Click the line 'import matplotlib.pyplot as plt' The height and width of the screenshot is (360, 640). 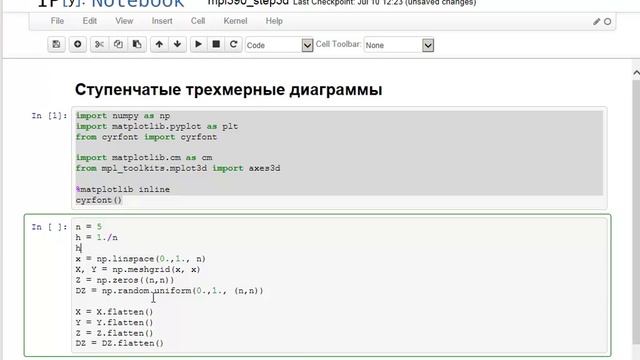[157, 127]
